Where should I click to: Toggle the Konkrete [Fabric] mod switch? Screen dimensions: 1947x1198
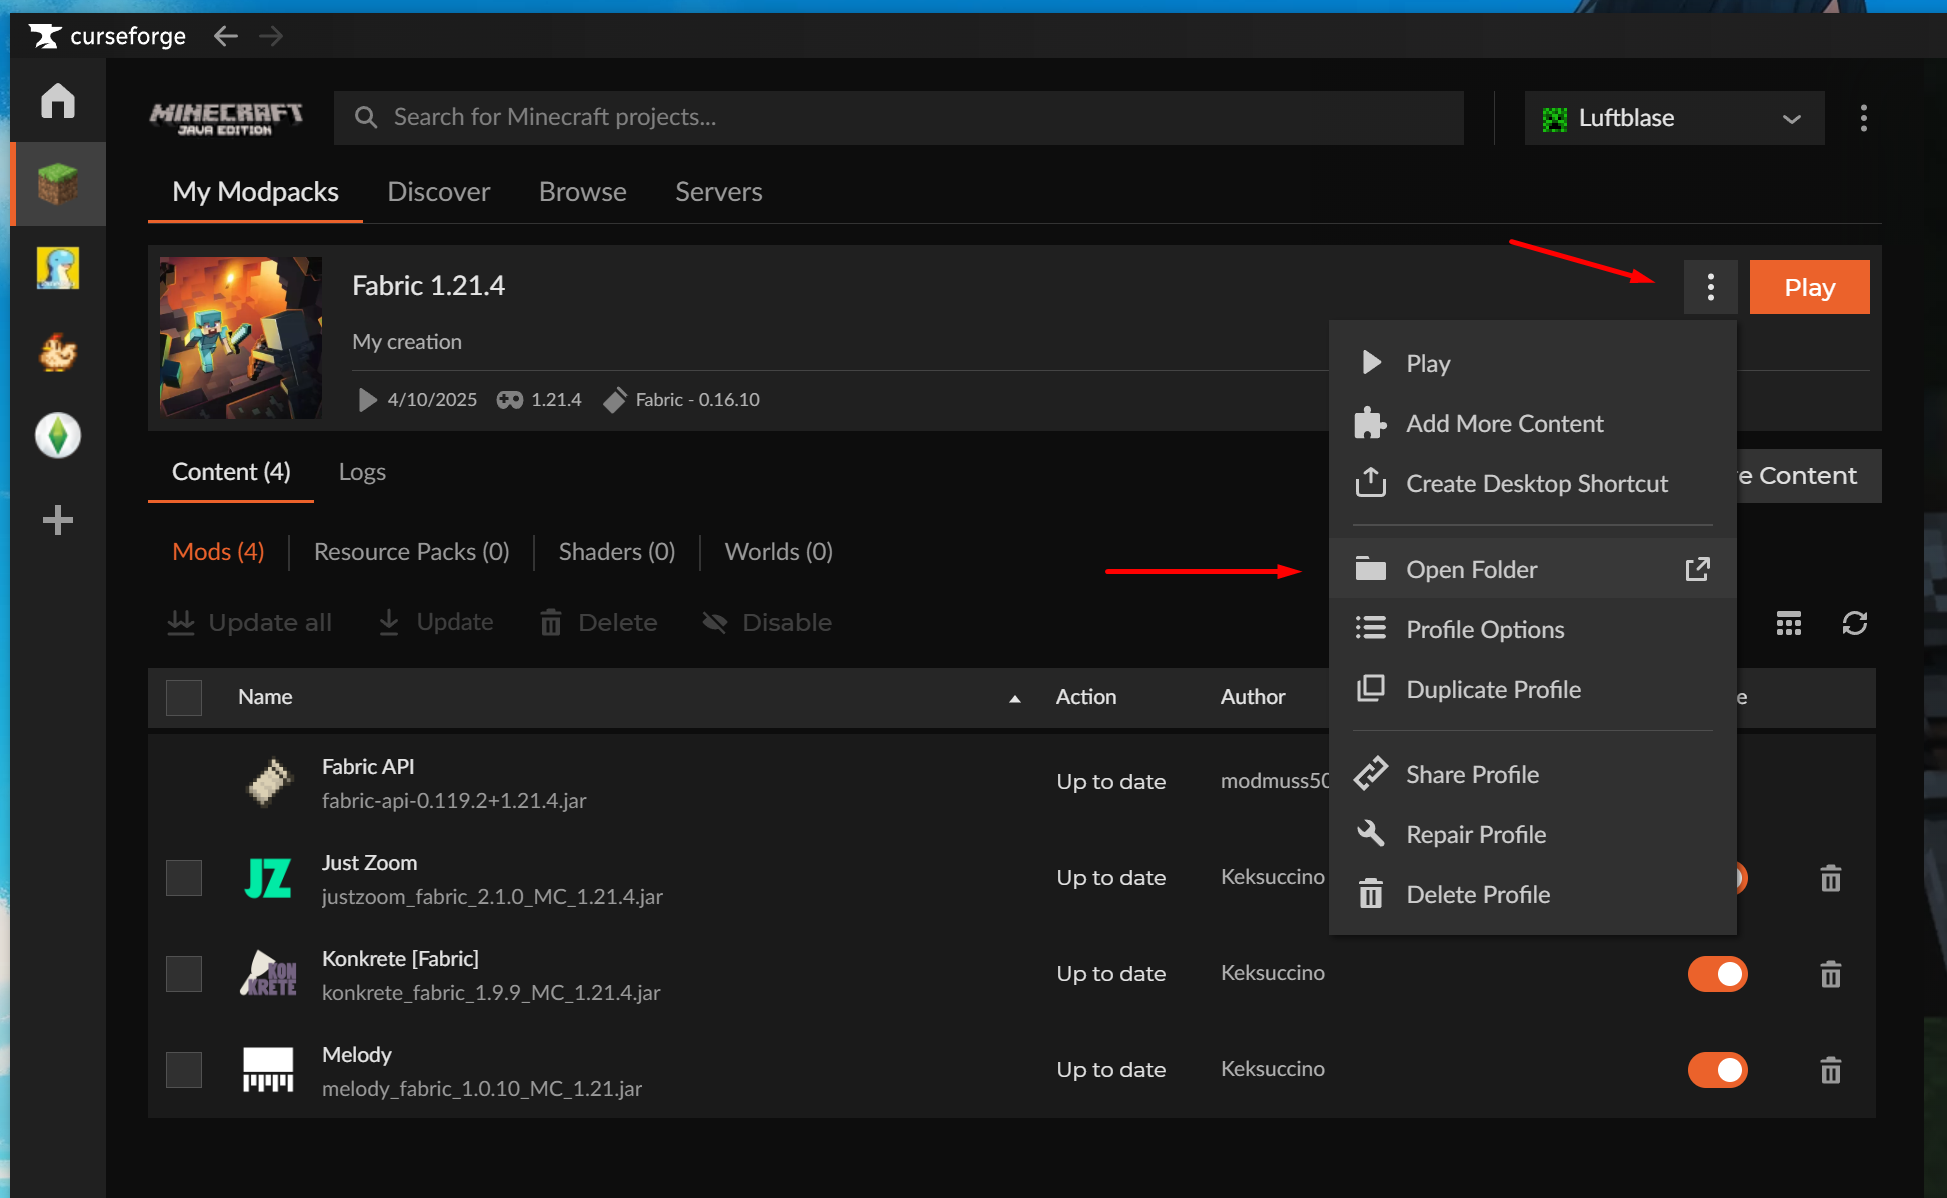1717,974
